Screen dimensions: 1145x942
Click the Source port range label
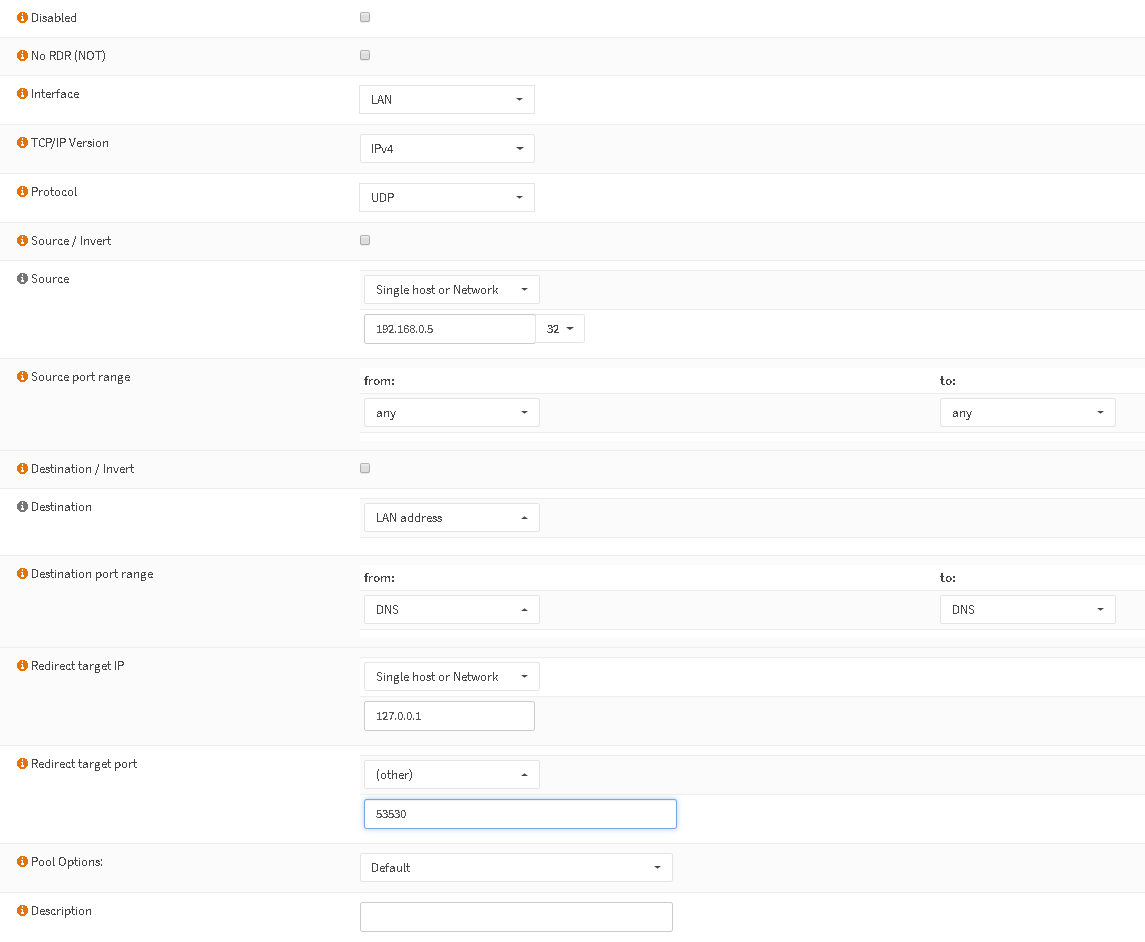80,378
